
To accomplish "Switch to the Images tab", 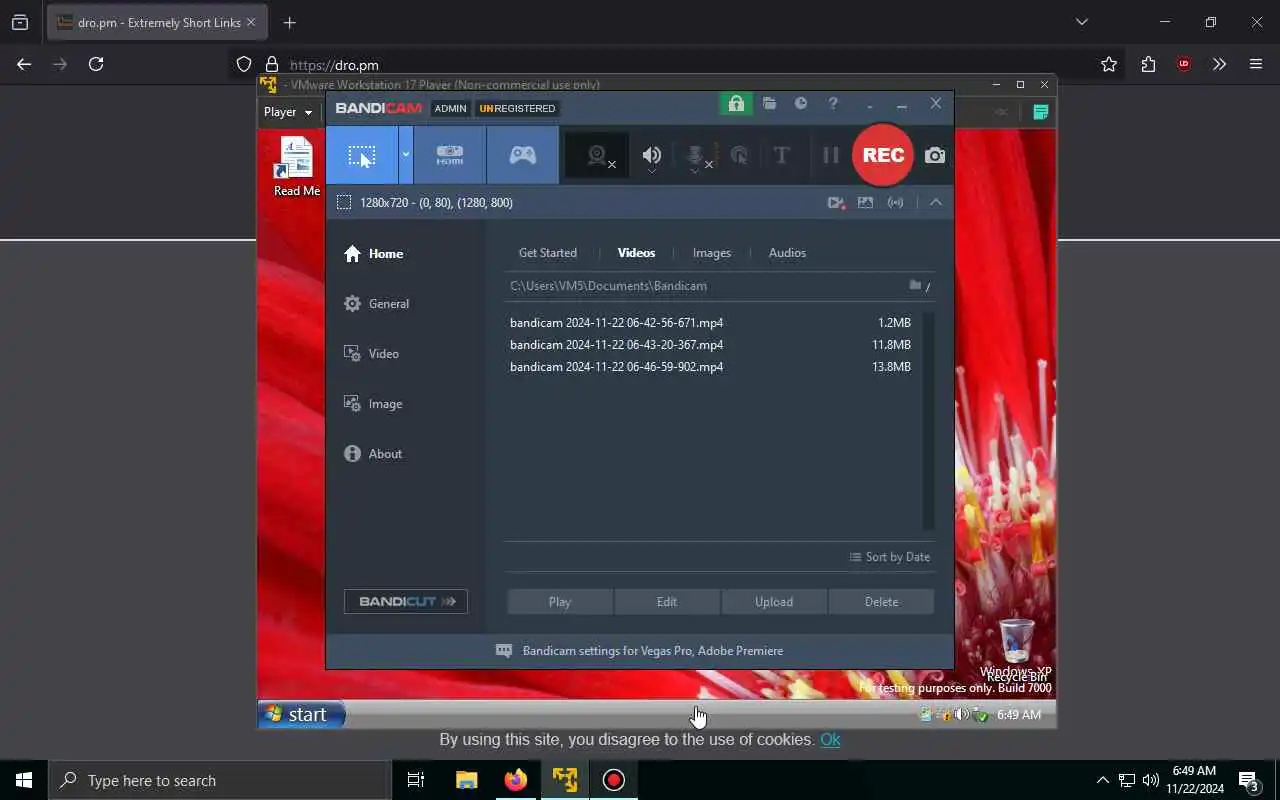I will point(712,253).
